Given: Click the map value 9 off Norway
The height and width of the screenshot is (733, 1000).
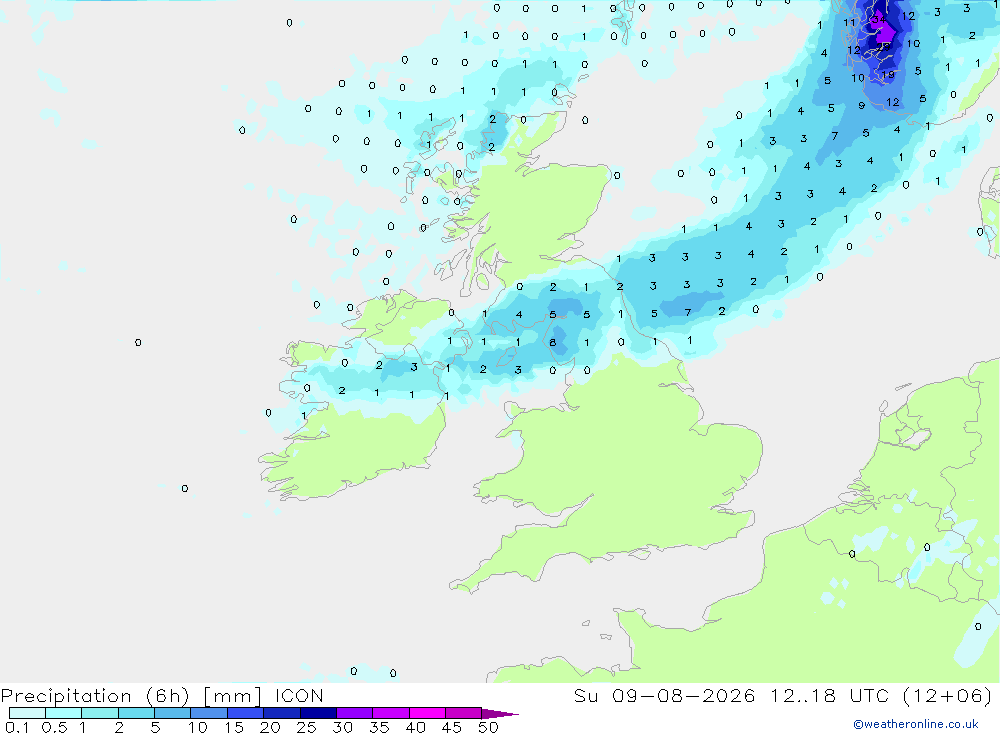Looking at the screenshot, I should point(862,105).
